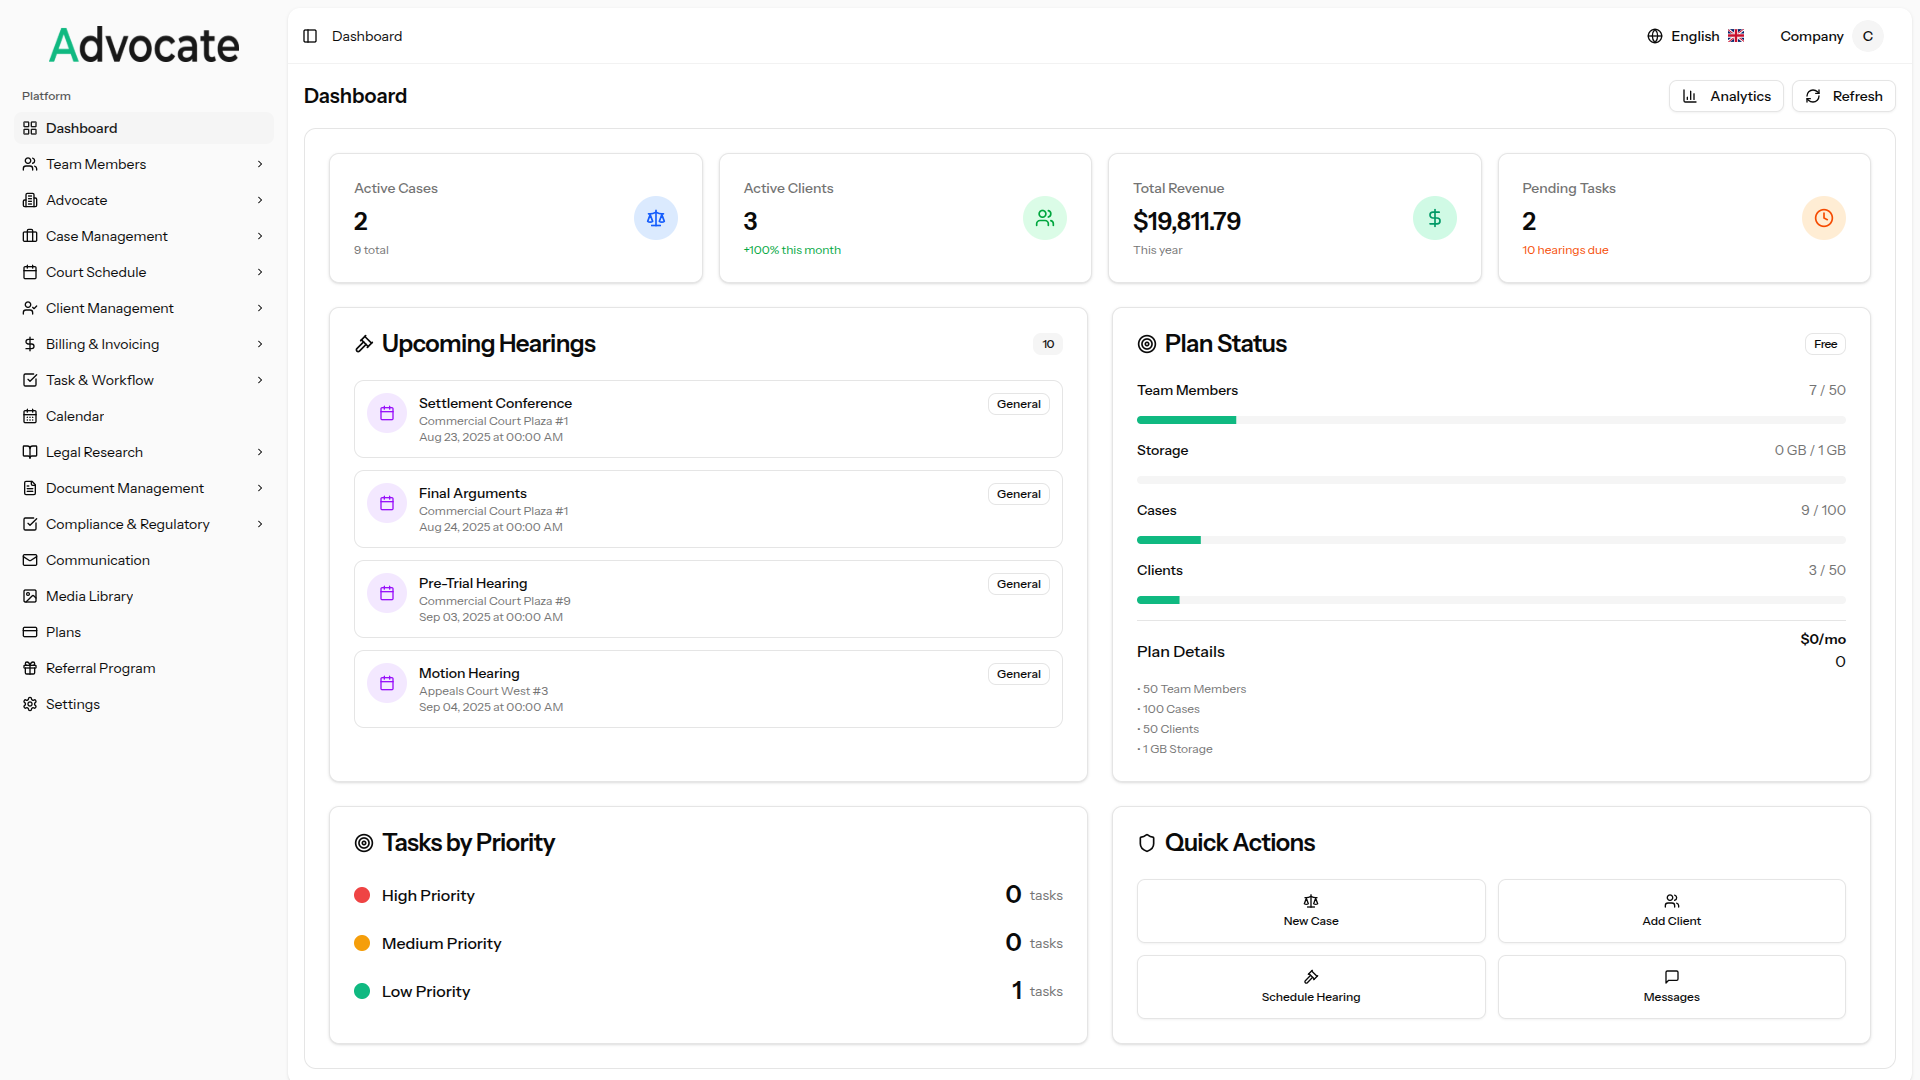Click the globe language icon
1920x1080 pixels.
point(1655,36)
